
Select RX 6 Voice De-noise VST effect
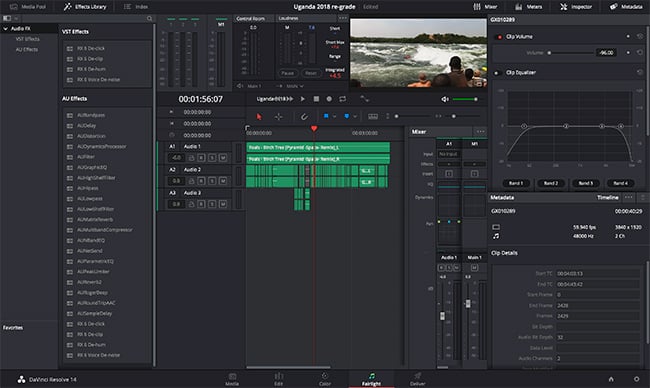tap(98, 80)
